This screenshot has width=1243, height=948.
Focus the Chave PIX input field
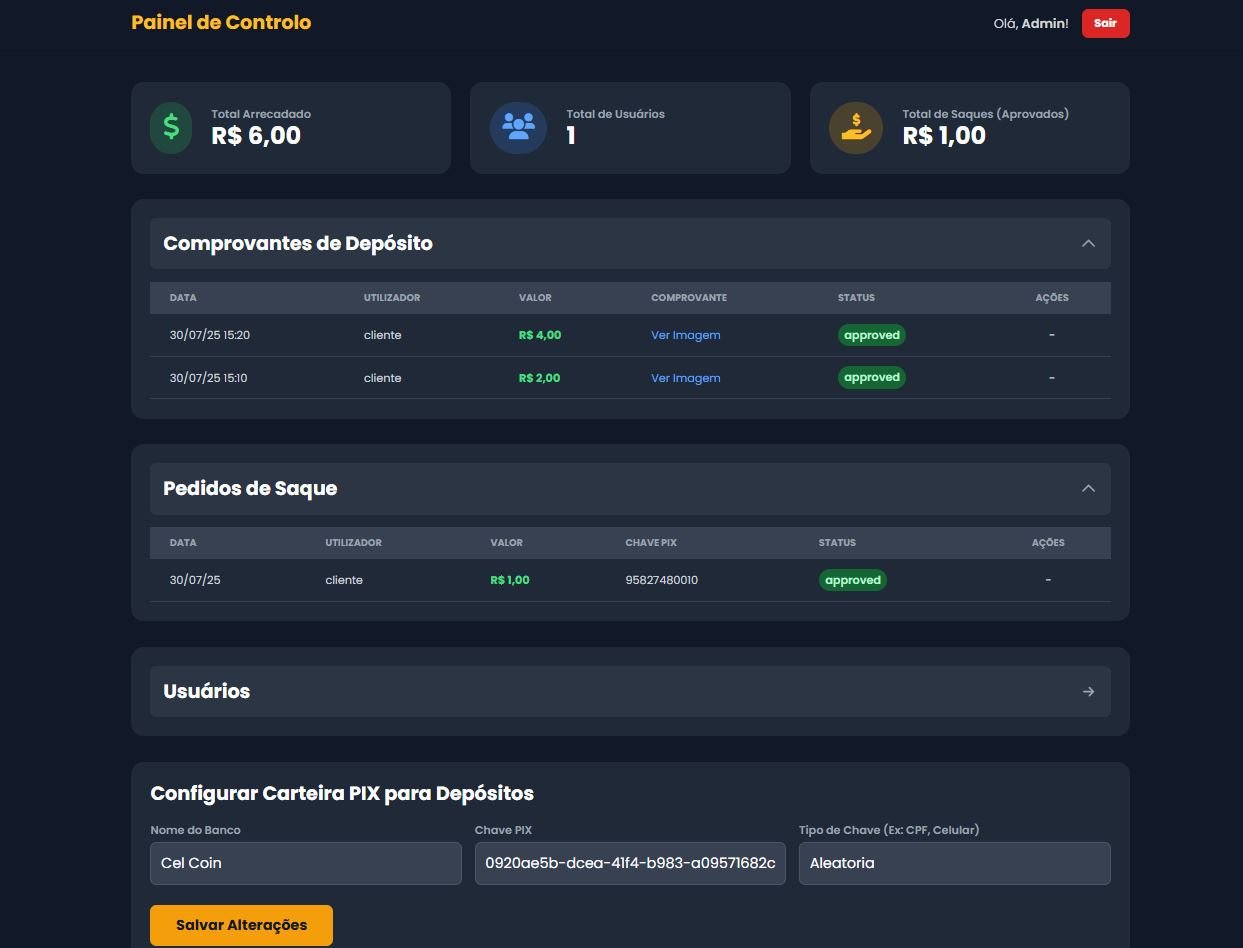point(630,863)
